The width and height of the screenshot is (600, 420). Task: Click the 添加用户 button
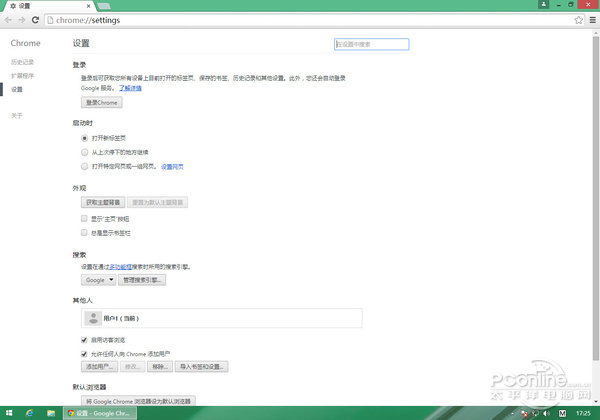click(99, 367)
